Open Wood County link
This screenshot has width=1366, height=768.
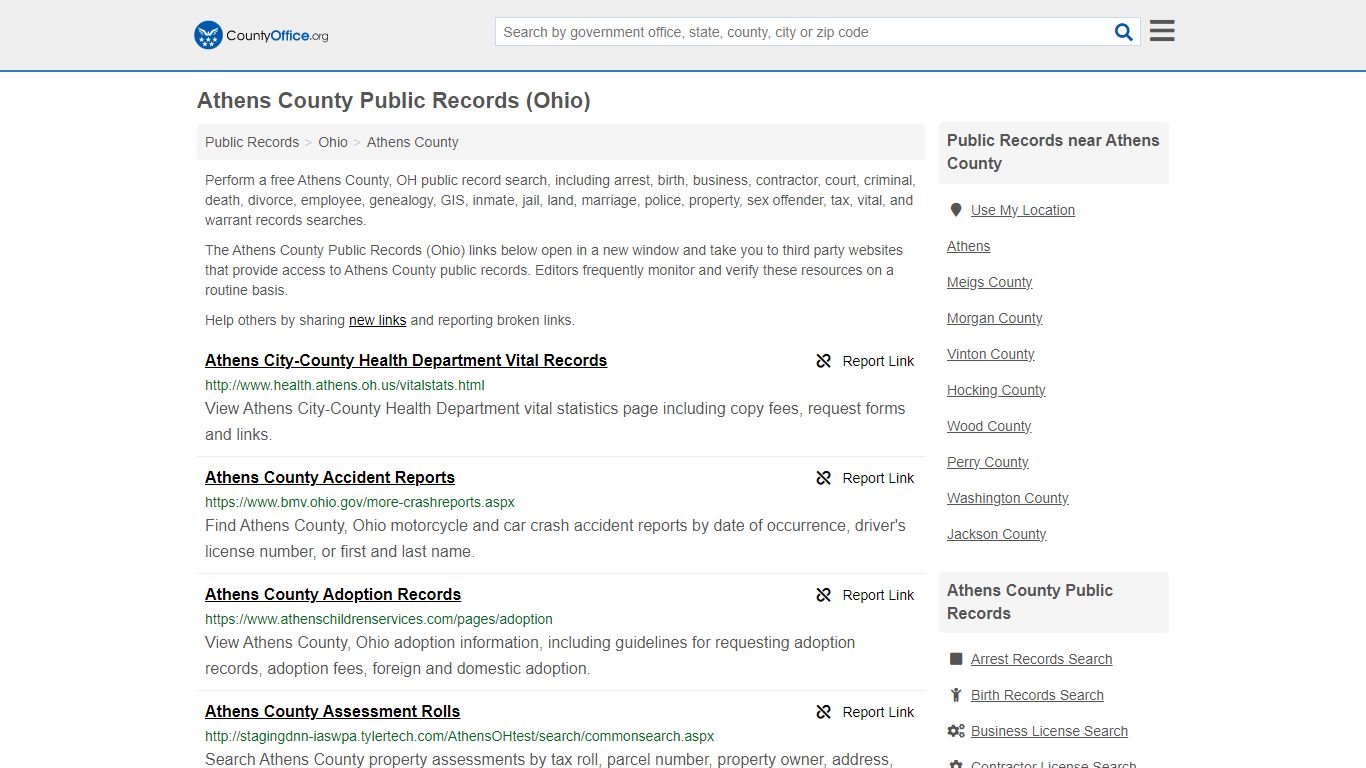pyautogui.click(x=989, y=426)
